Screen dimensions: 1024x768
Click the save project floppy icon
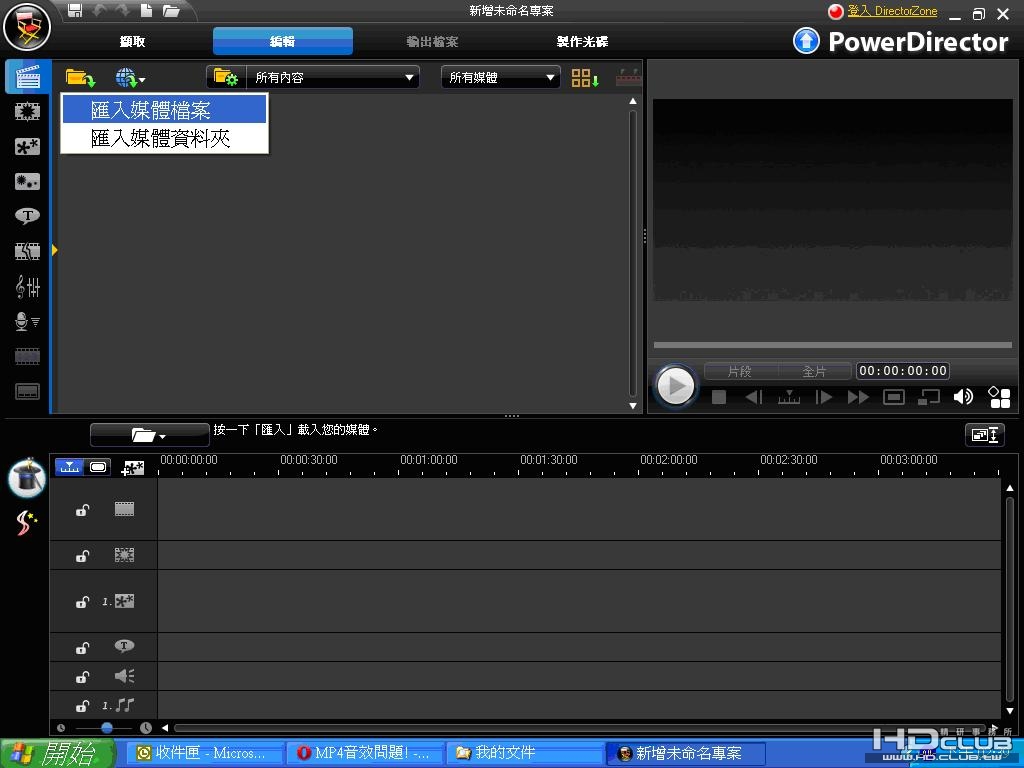tap(75, 10)
